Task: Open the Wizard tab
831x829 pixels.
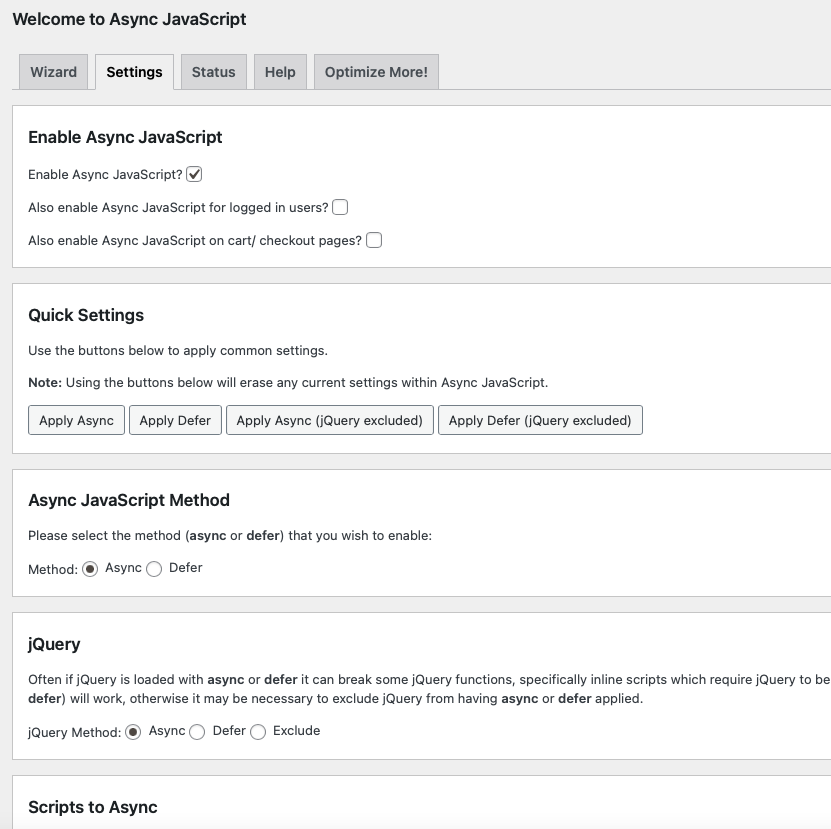Action: click(54, 72)
